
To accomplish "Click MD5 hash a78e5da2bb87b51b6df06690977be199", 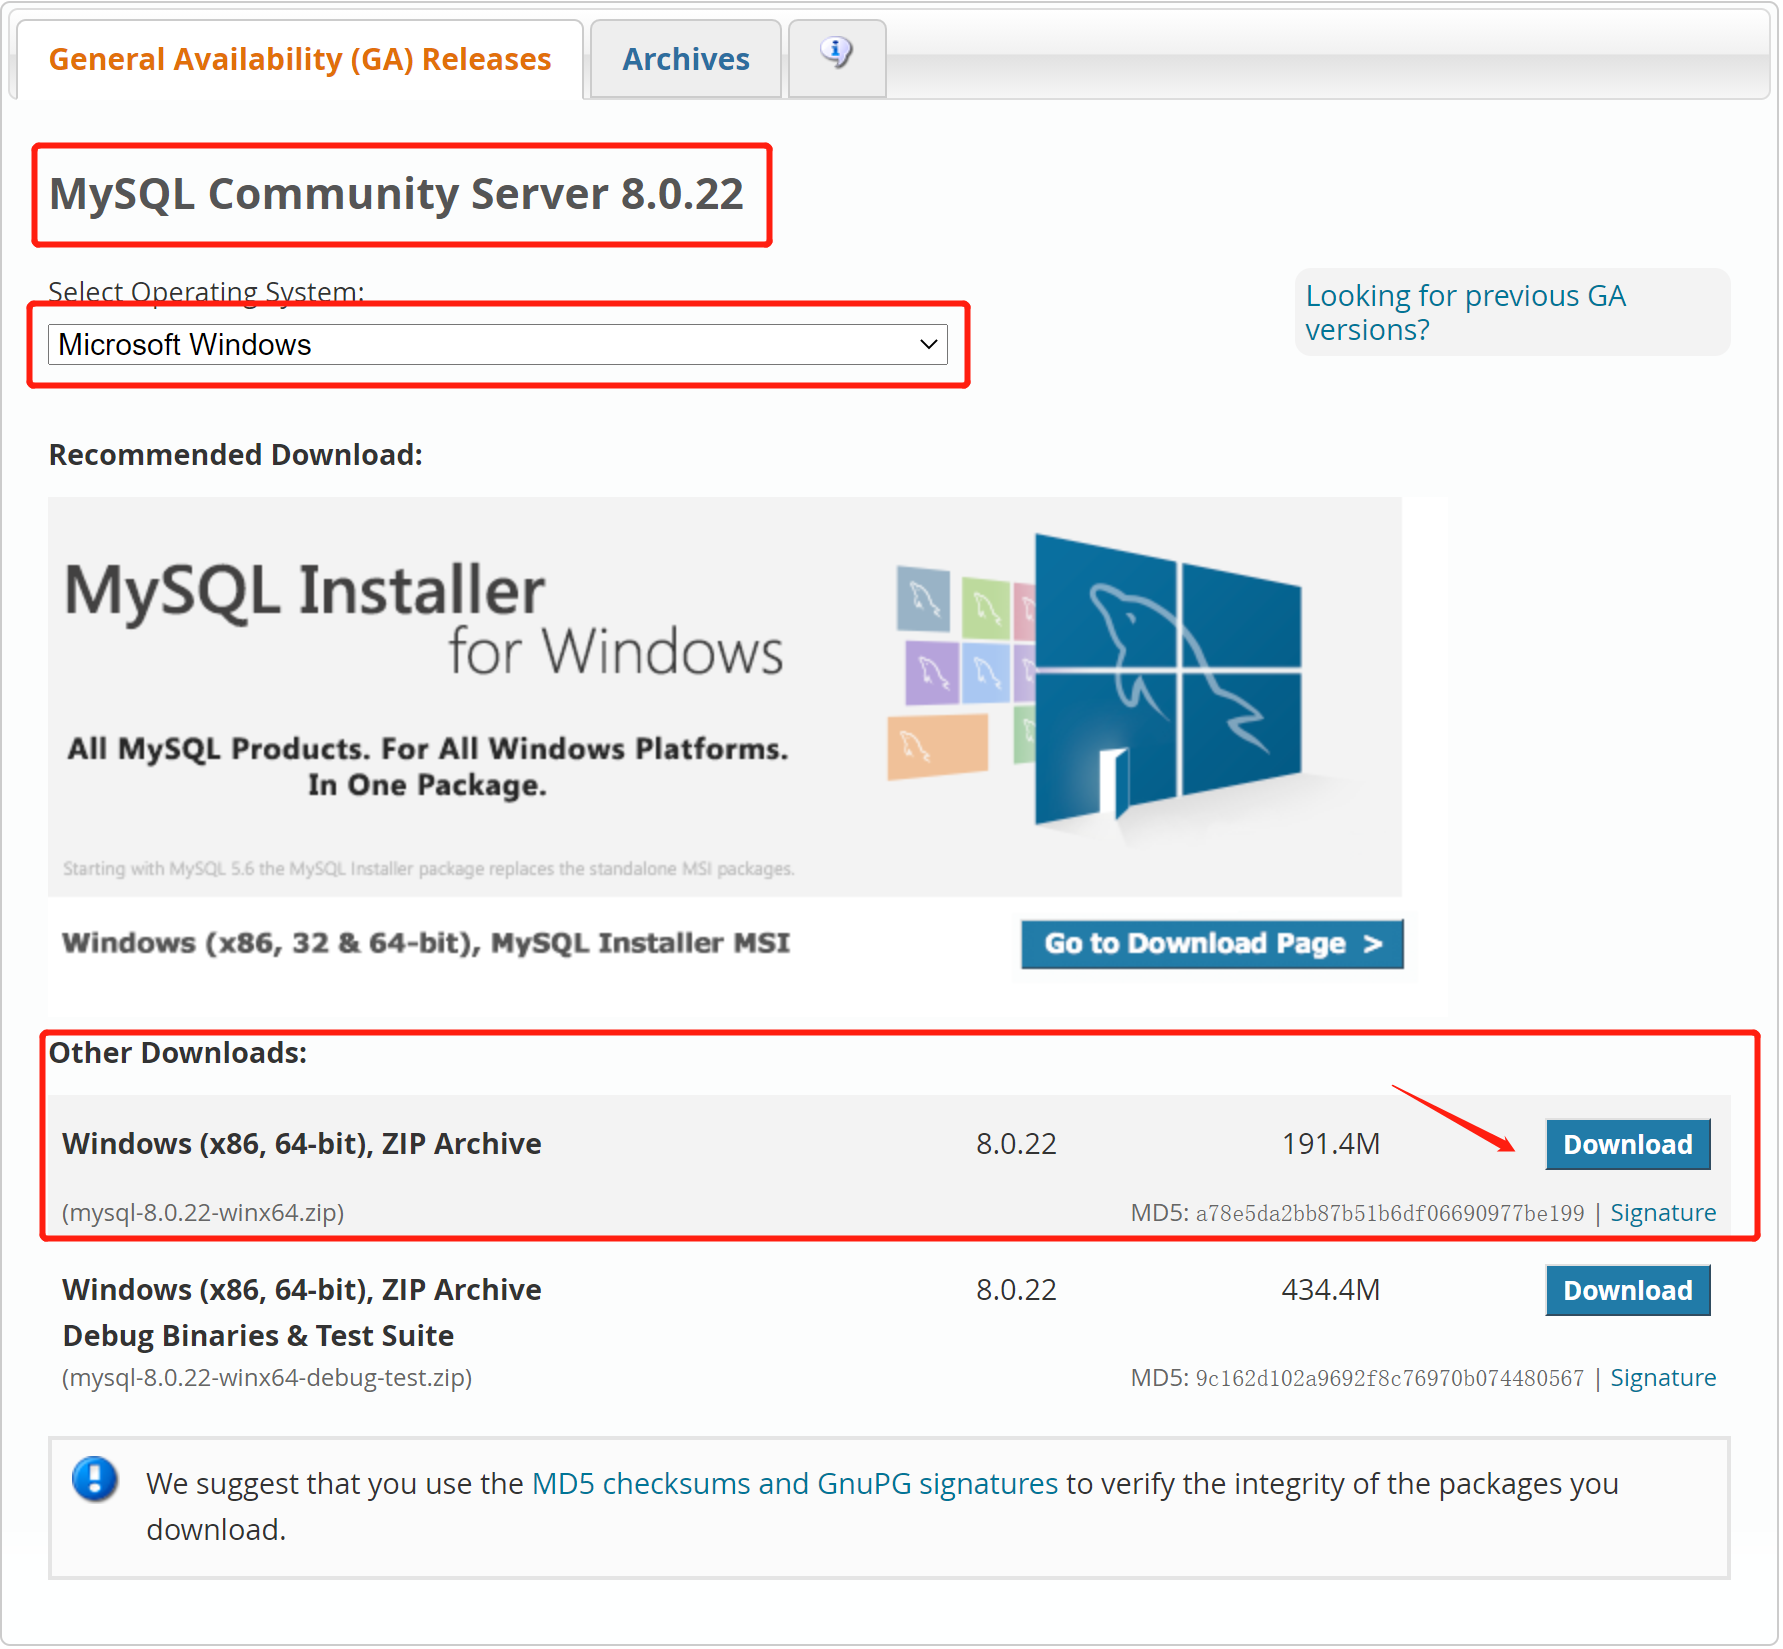I will coord(1390,1214).
